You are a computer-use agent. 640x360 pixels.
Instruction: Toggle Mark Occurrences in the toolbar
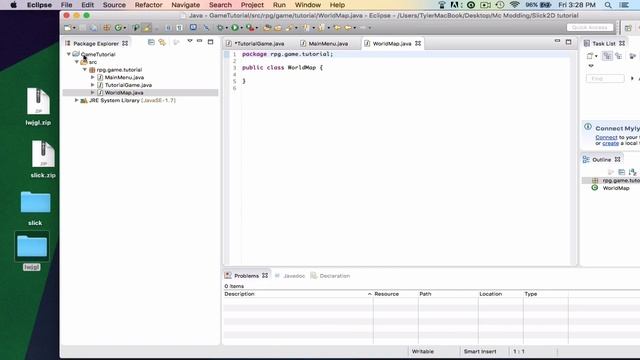[x=147, y=28]
